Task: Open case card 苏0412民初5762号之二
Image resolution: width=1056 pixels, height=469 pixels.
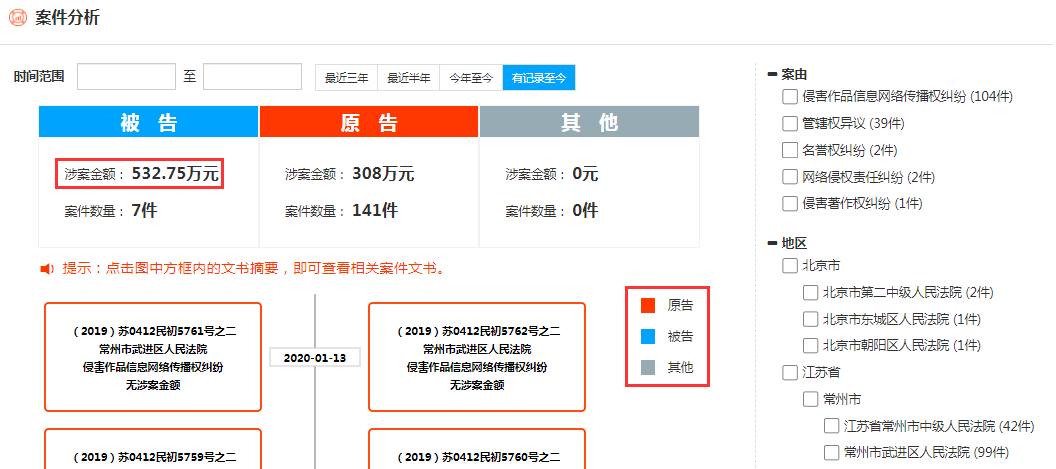Action: point(477,357)
